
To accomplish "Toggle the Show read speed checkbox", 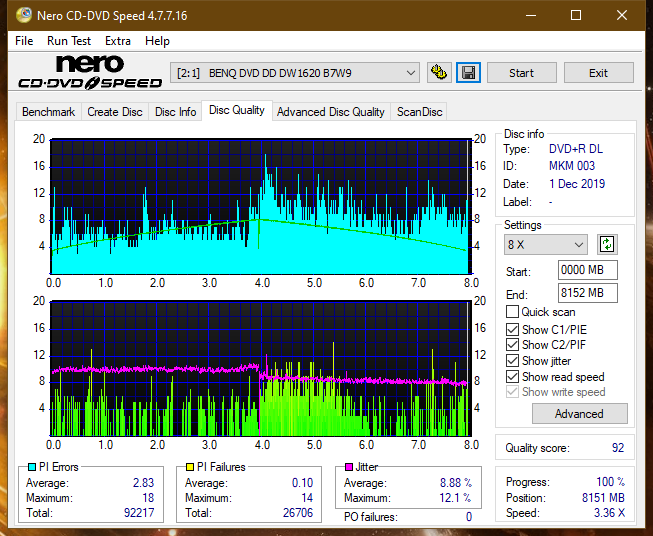I will 512,376.
